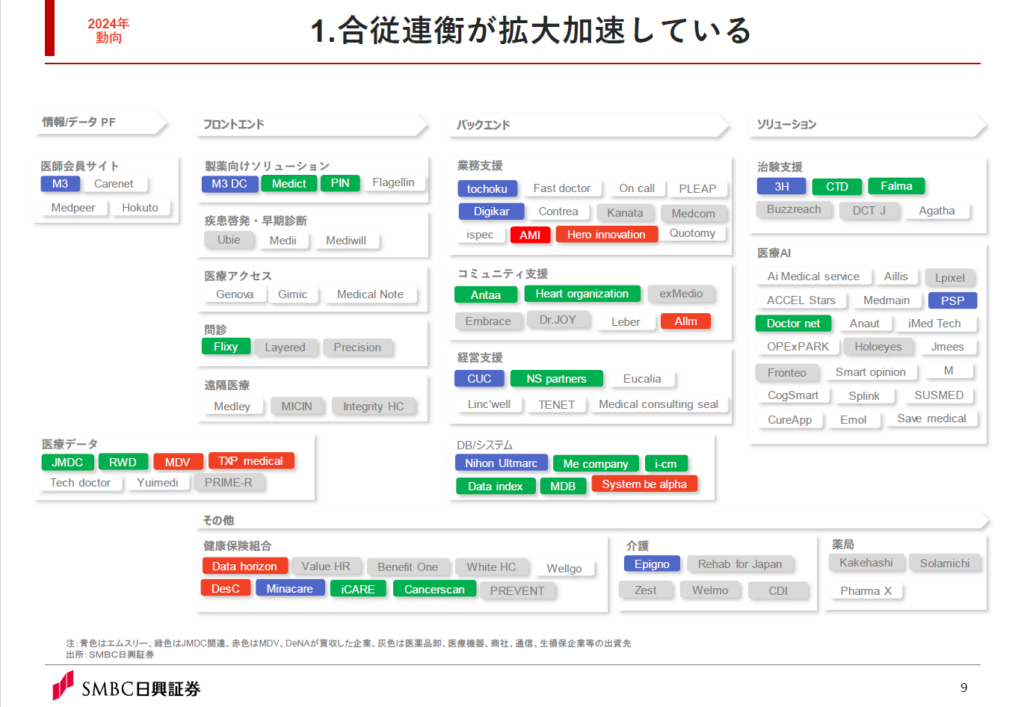
Task: Click the green Medict chip
Action: [x=289, y=184]
